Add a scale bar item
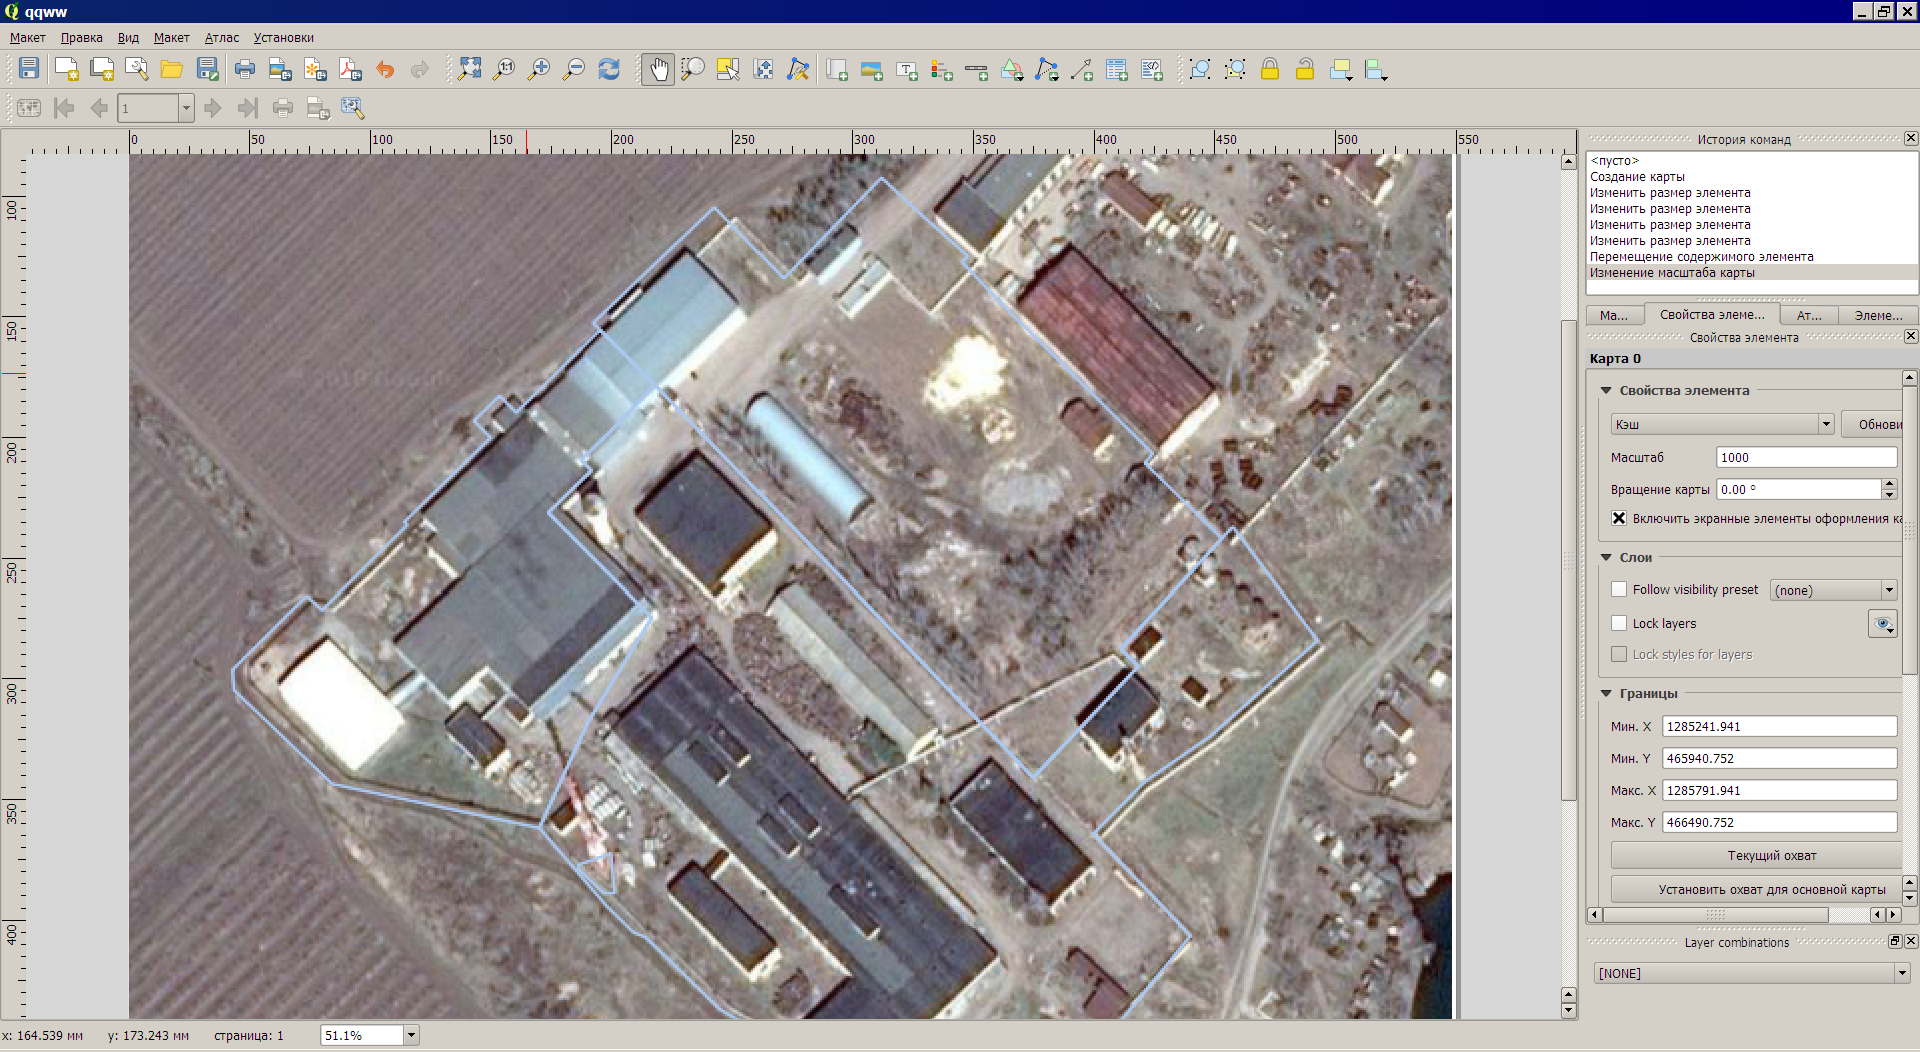The width and height of the screenshot is (1920, 1052). click(x=976, y=69)
